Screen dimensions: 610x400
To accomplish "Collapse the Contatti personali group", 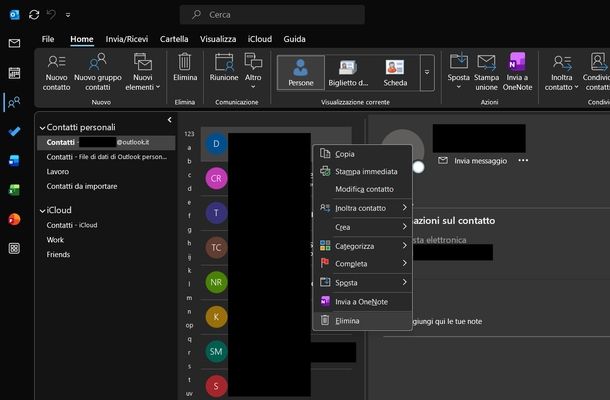I will (42, 128).
